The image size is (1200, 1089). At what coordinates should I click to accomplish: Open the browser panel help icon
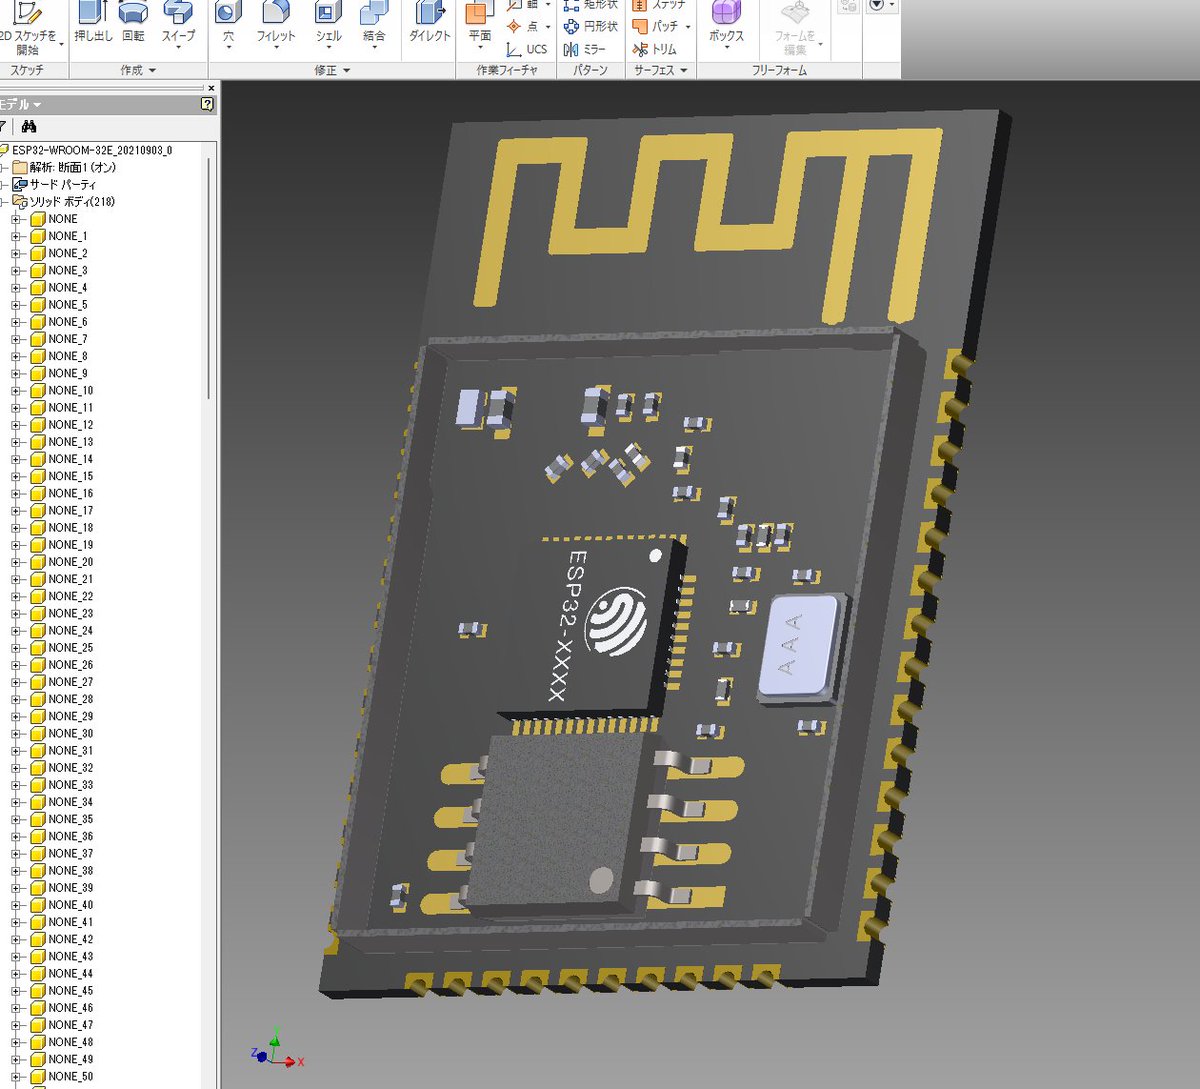pyautogui.click(x=207, y=104)
